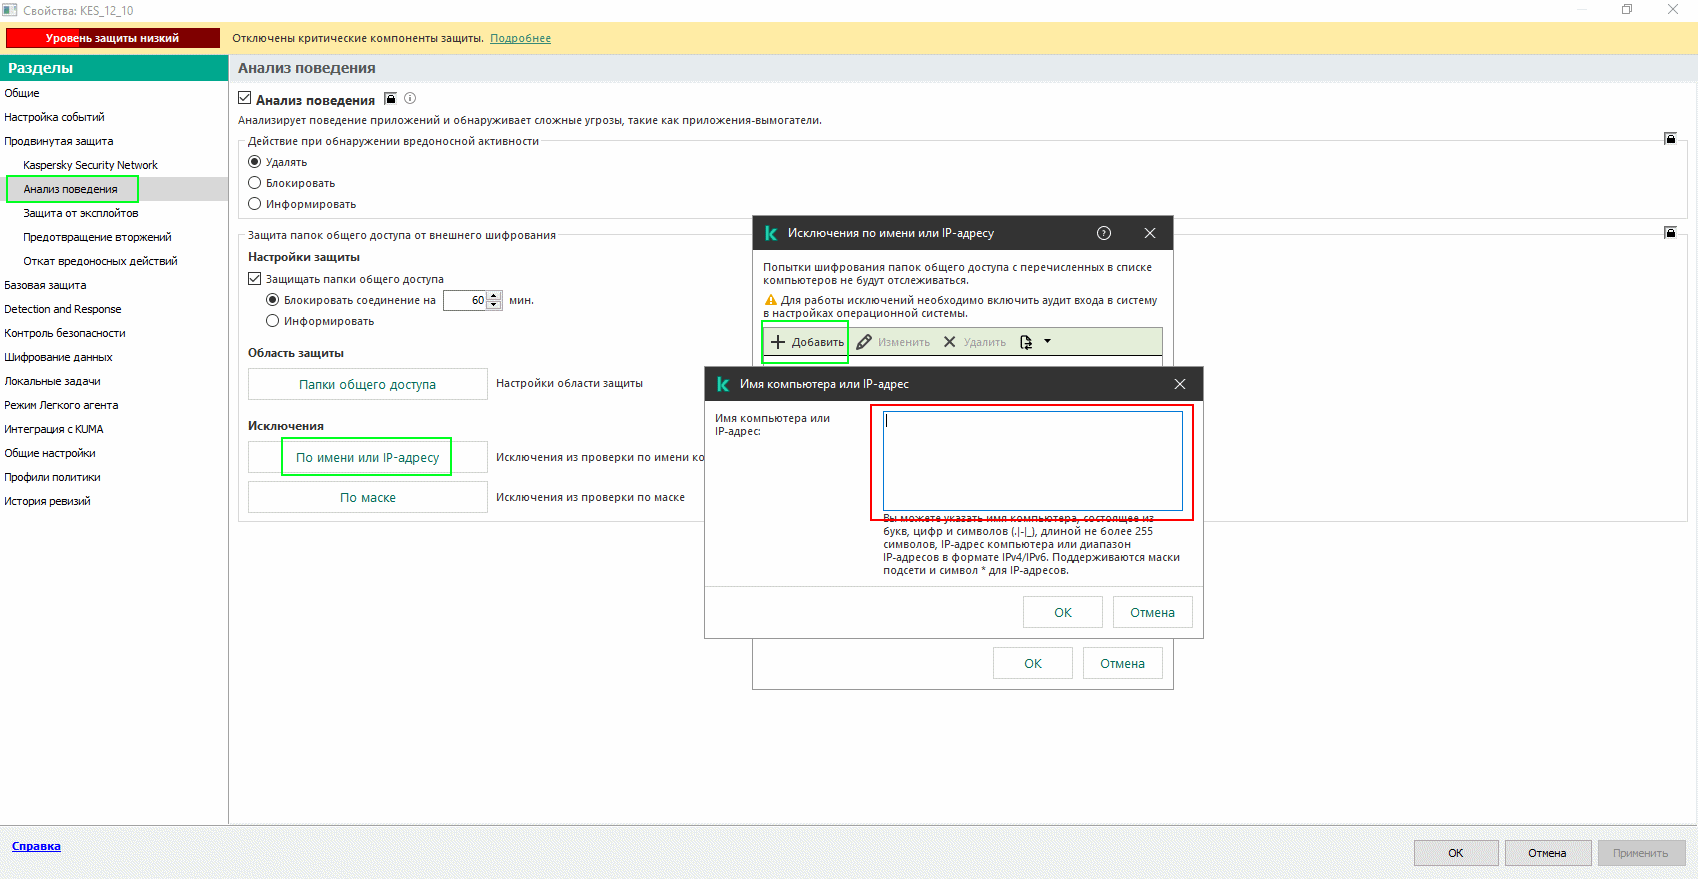Click the computer name or IP-address text field
The width and height of the screenshot is (1698, 879).
[x=1033, y=461]
